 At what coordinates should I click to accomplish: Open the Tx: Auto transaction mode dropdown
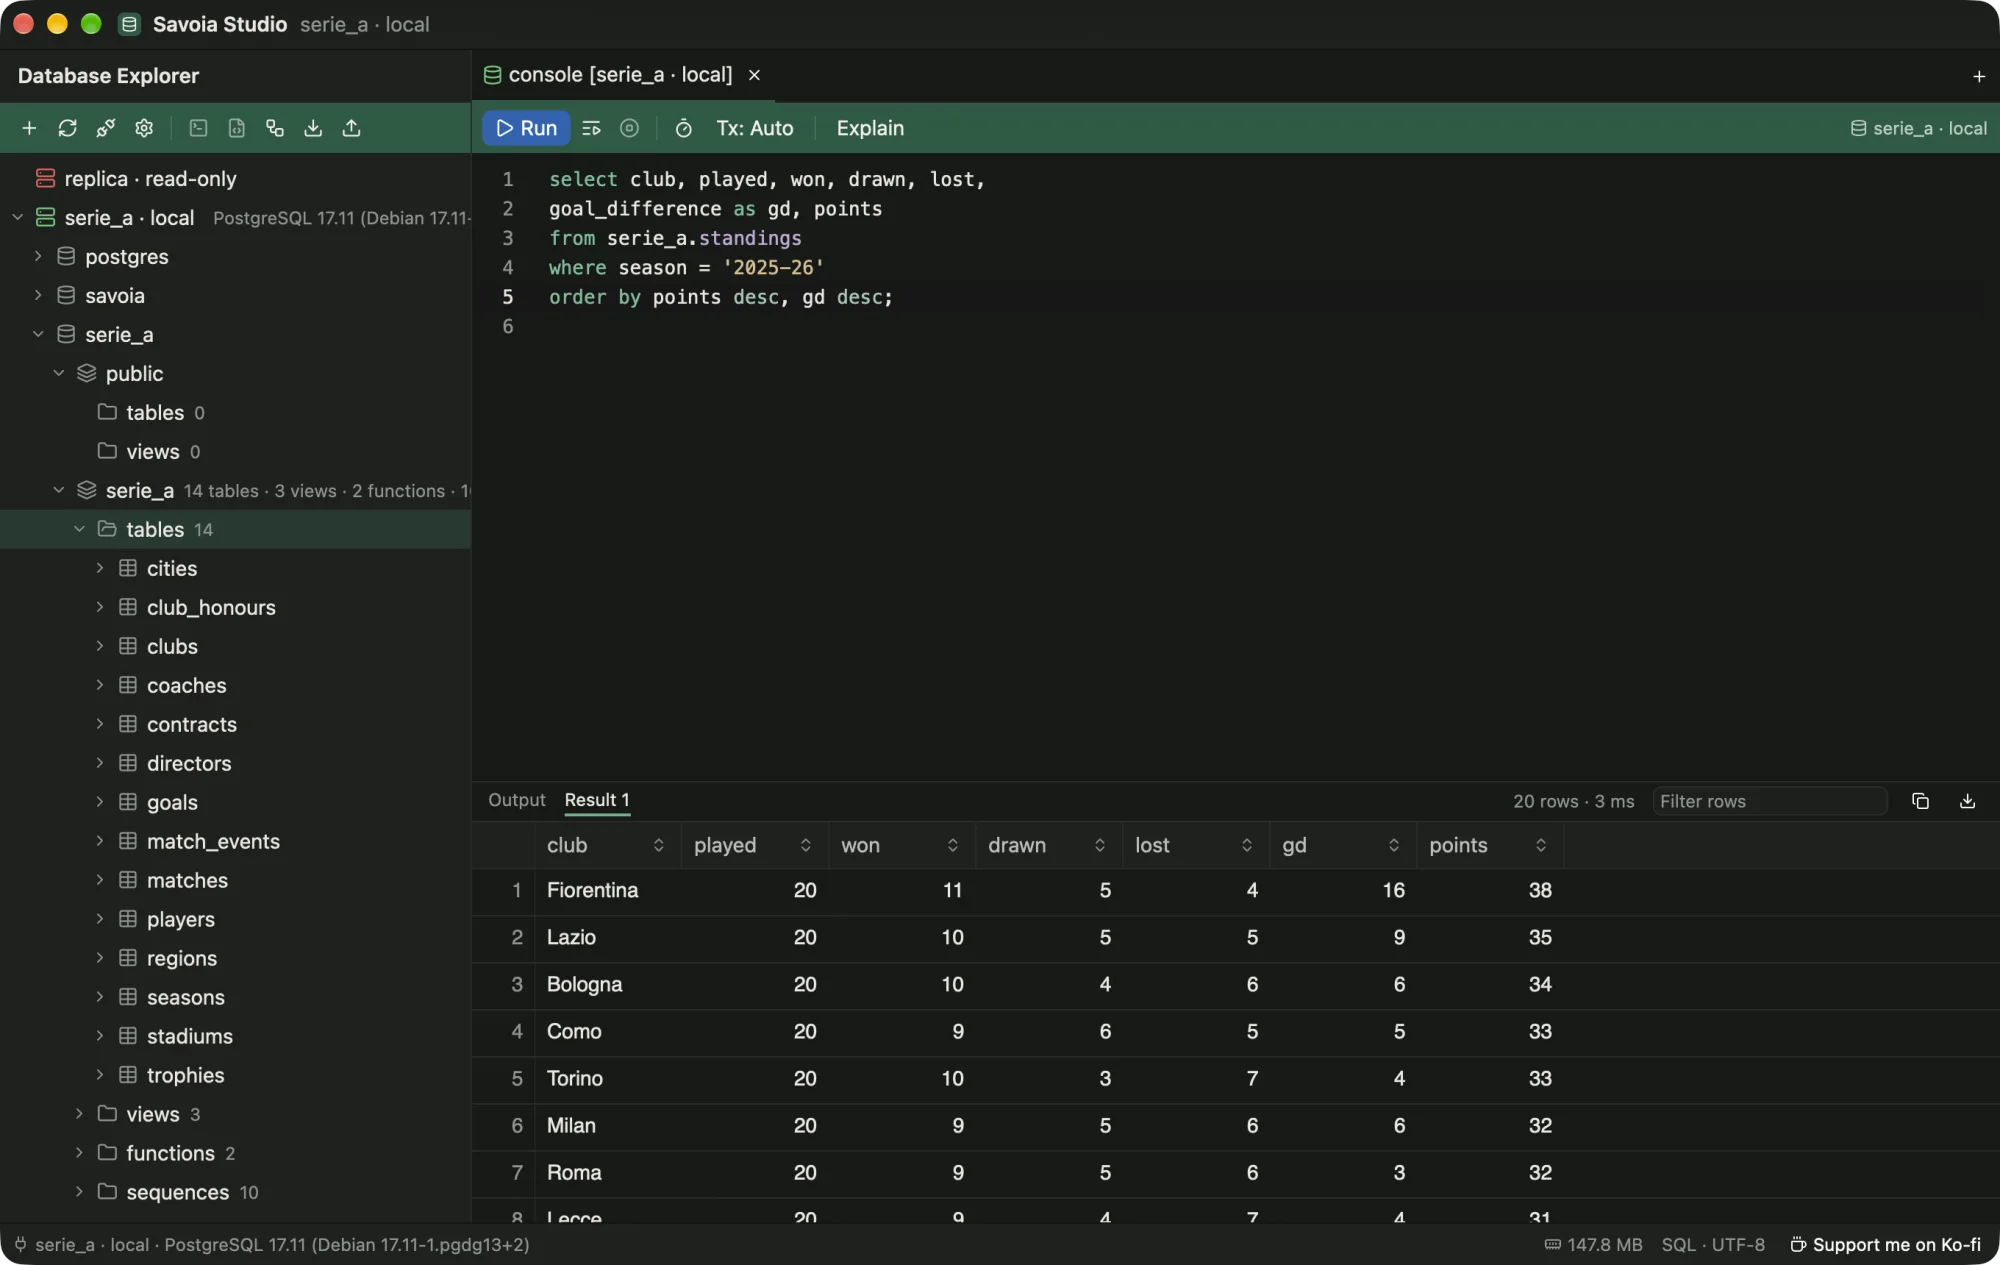click(x=754, y=128)
